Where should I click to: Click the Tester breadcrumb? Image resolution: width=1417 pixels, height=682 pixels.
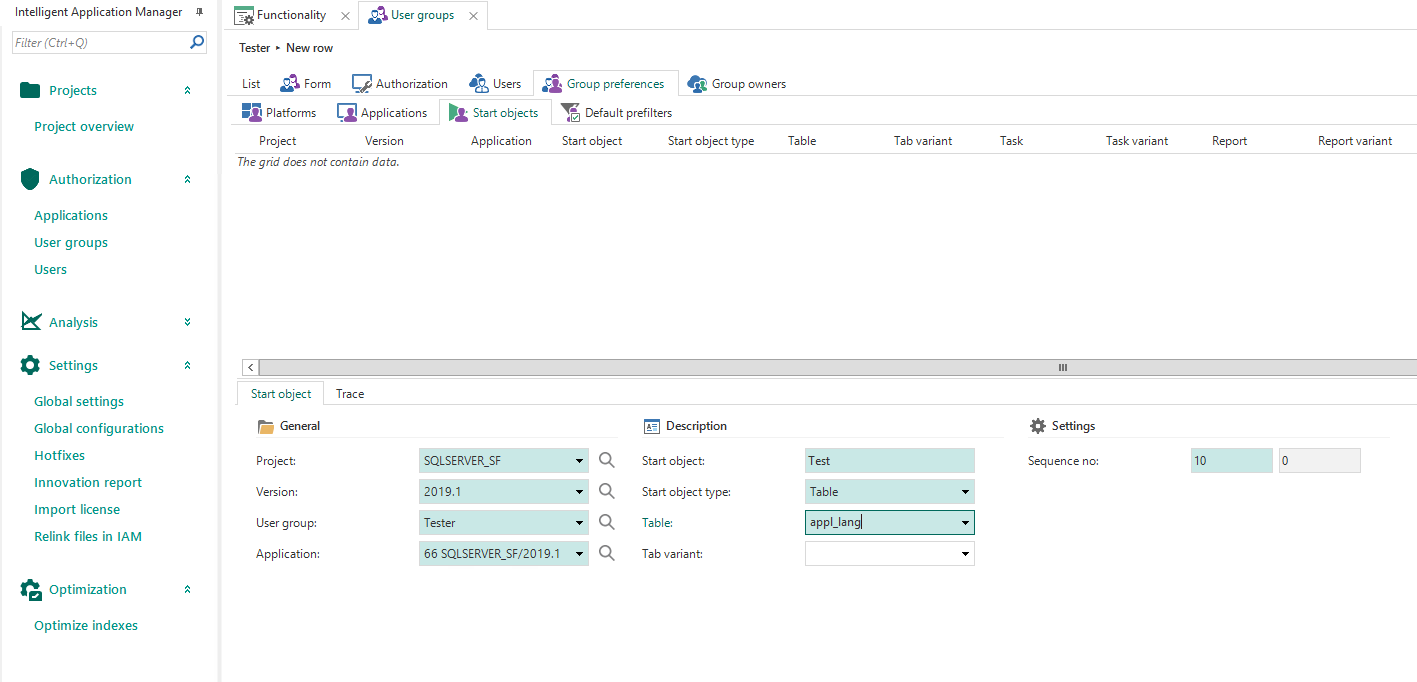coord(255,48)
